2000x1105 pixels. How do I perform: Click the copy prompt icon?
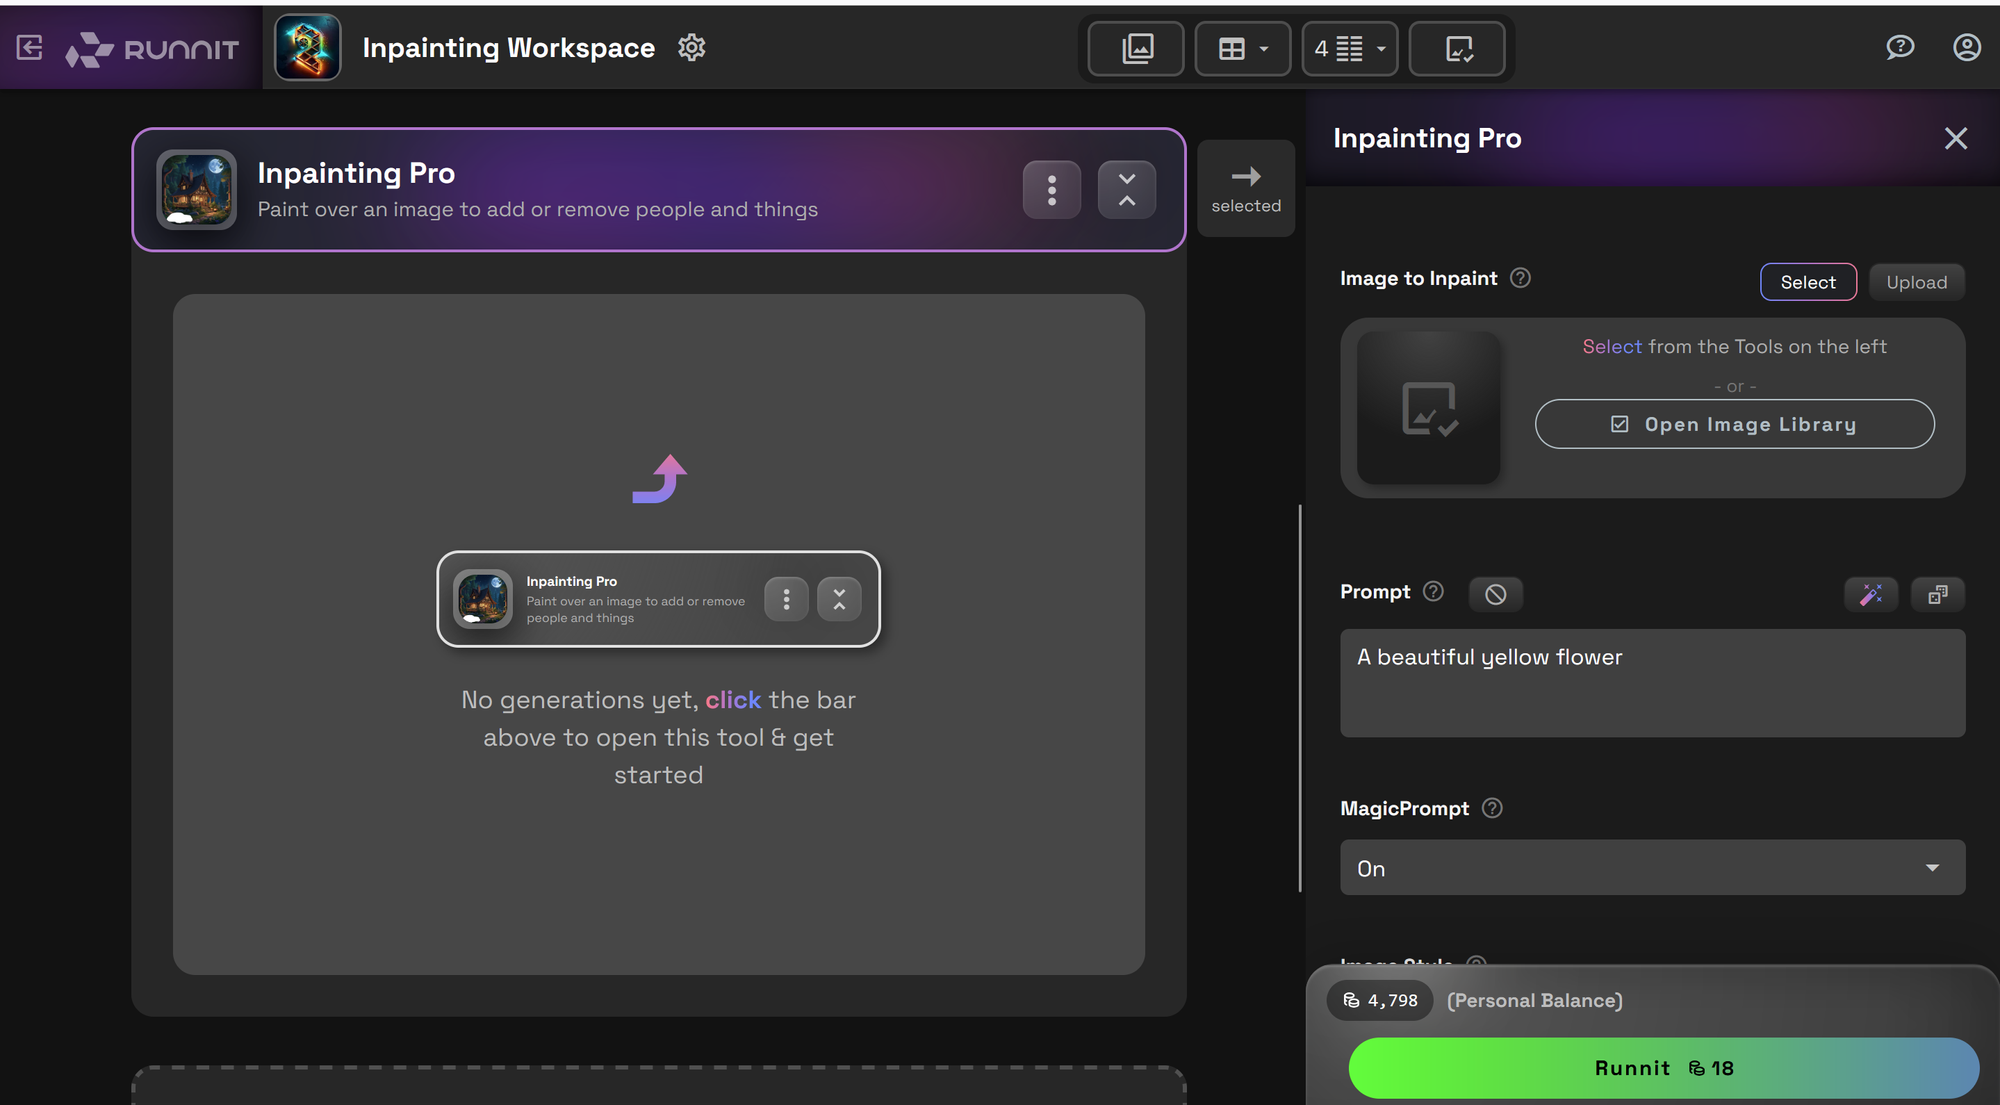point(1937,594)
